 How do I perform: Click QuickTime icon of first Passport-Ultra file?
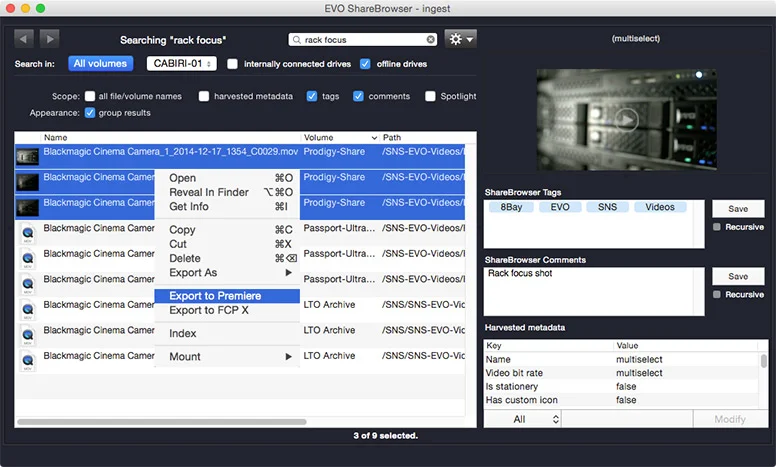(28, 233)
